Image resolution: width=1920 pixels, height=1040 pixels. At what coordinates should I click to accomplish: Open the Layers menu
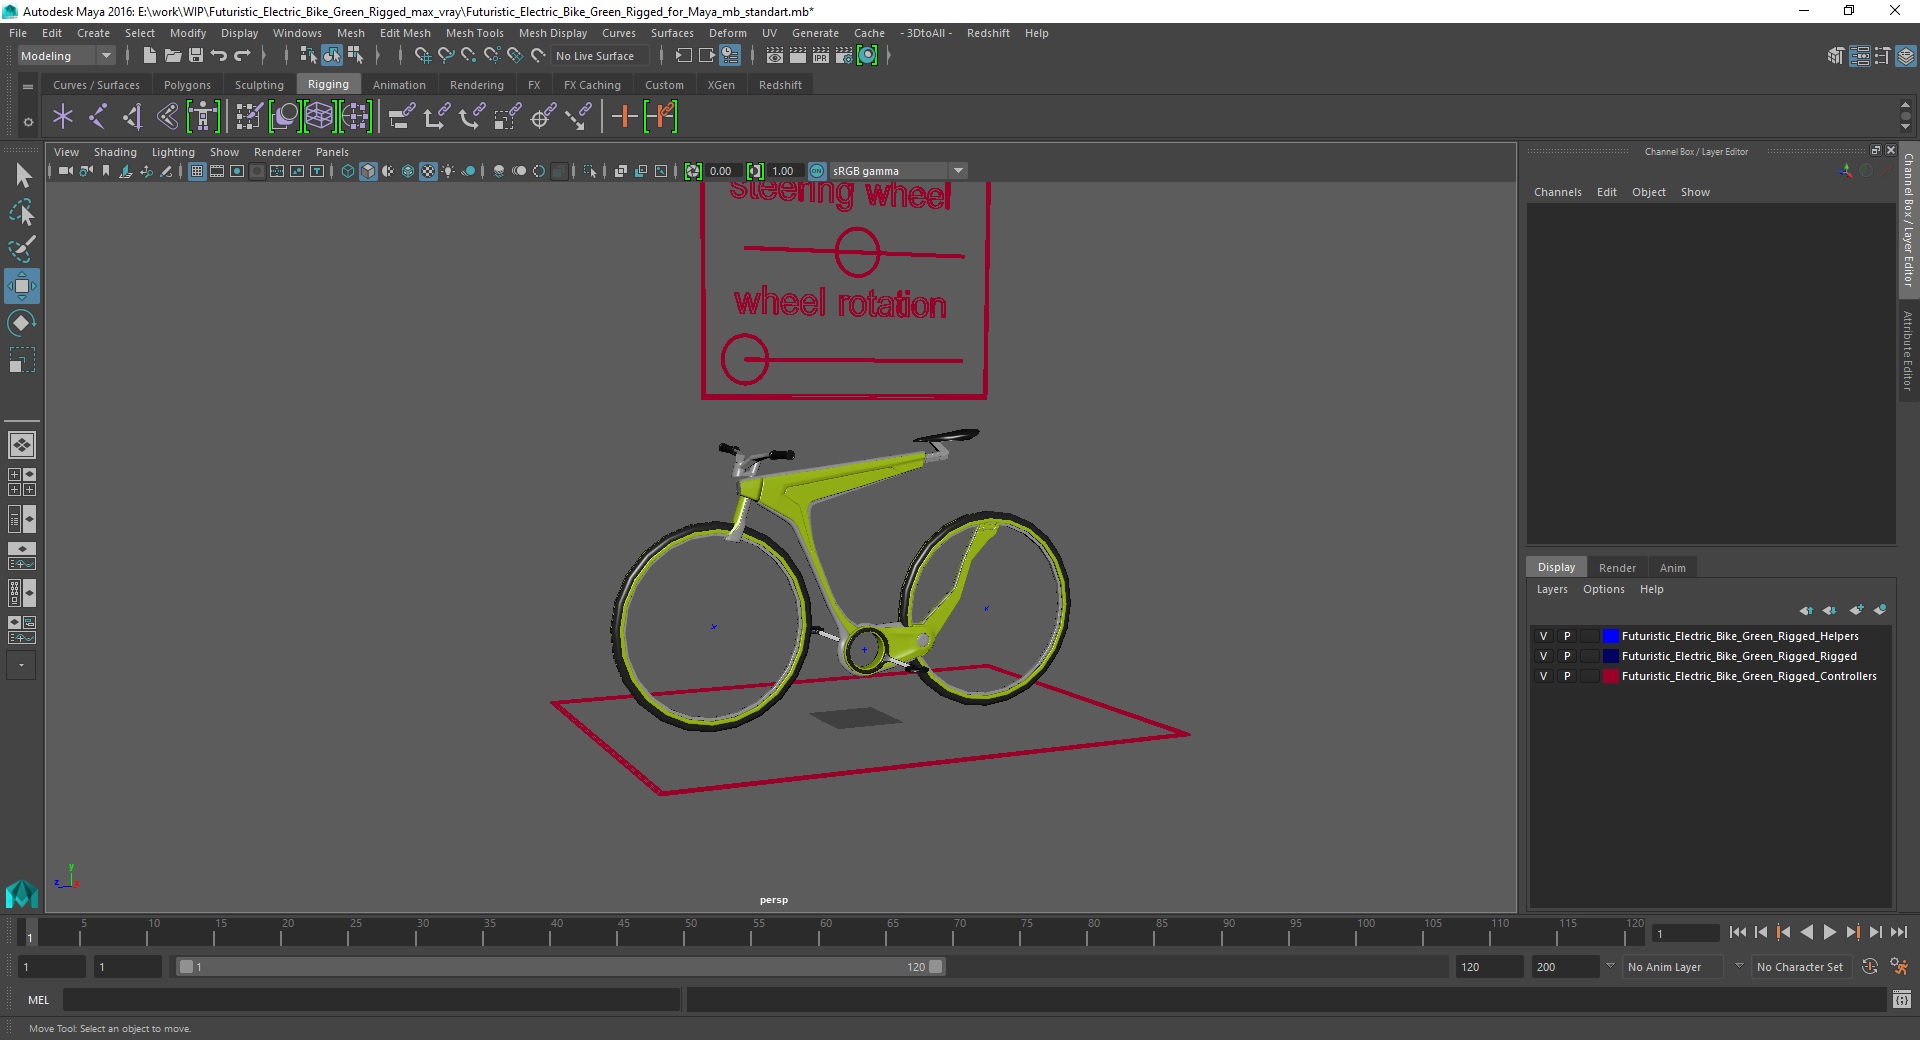1552,589
